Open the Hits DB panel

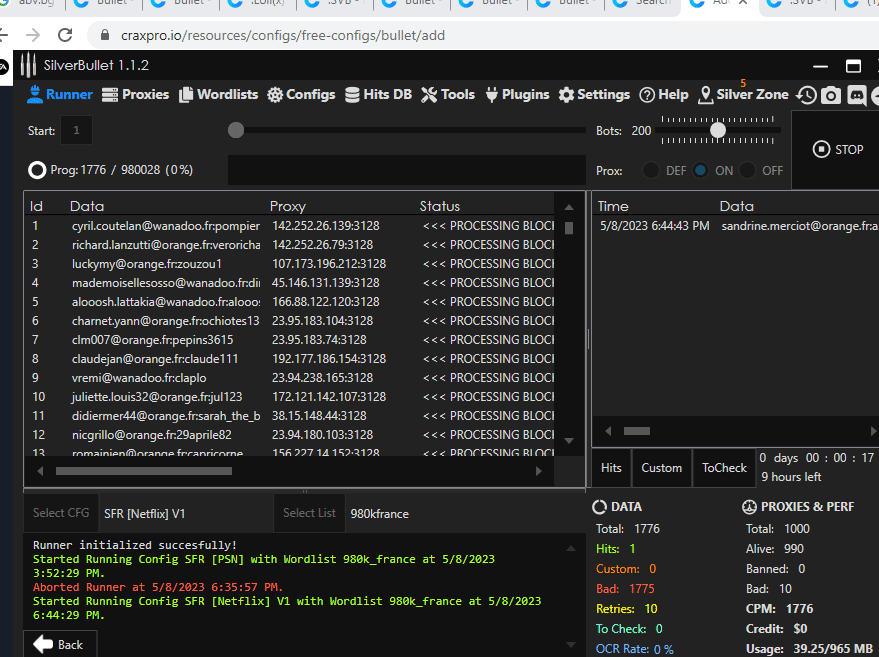(x=378, y=94)
